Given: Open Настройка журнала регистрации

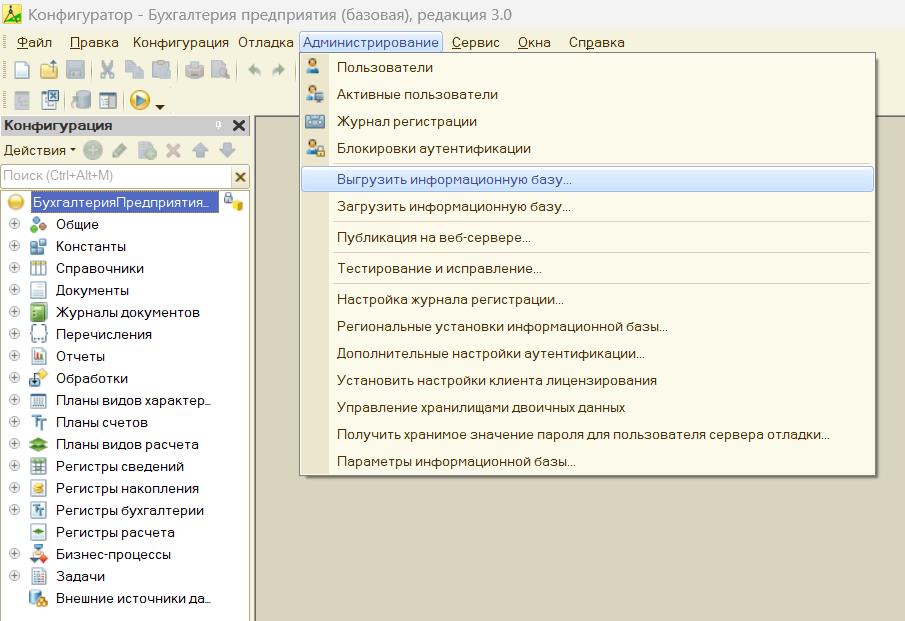Looking at the screenshot, I should click(x=588, y=300).
